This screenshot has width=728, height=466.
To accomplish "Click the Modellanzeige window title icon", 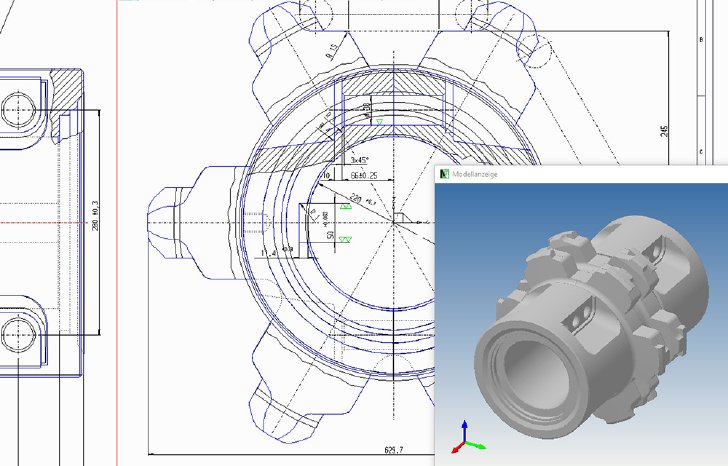I will point(444,174).
